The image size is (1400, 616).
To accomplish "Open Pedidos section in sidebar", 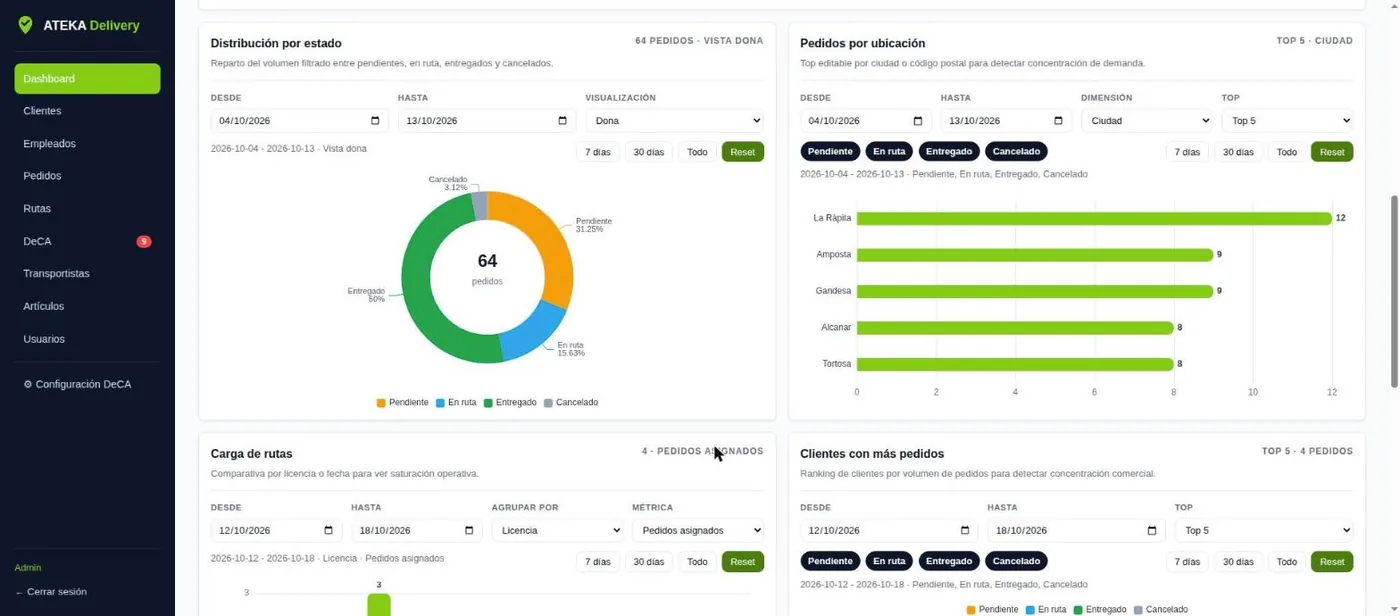I will 87,176.
